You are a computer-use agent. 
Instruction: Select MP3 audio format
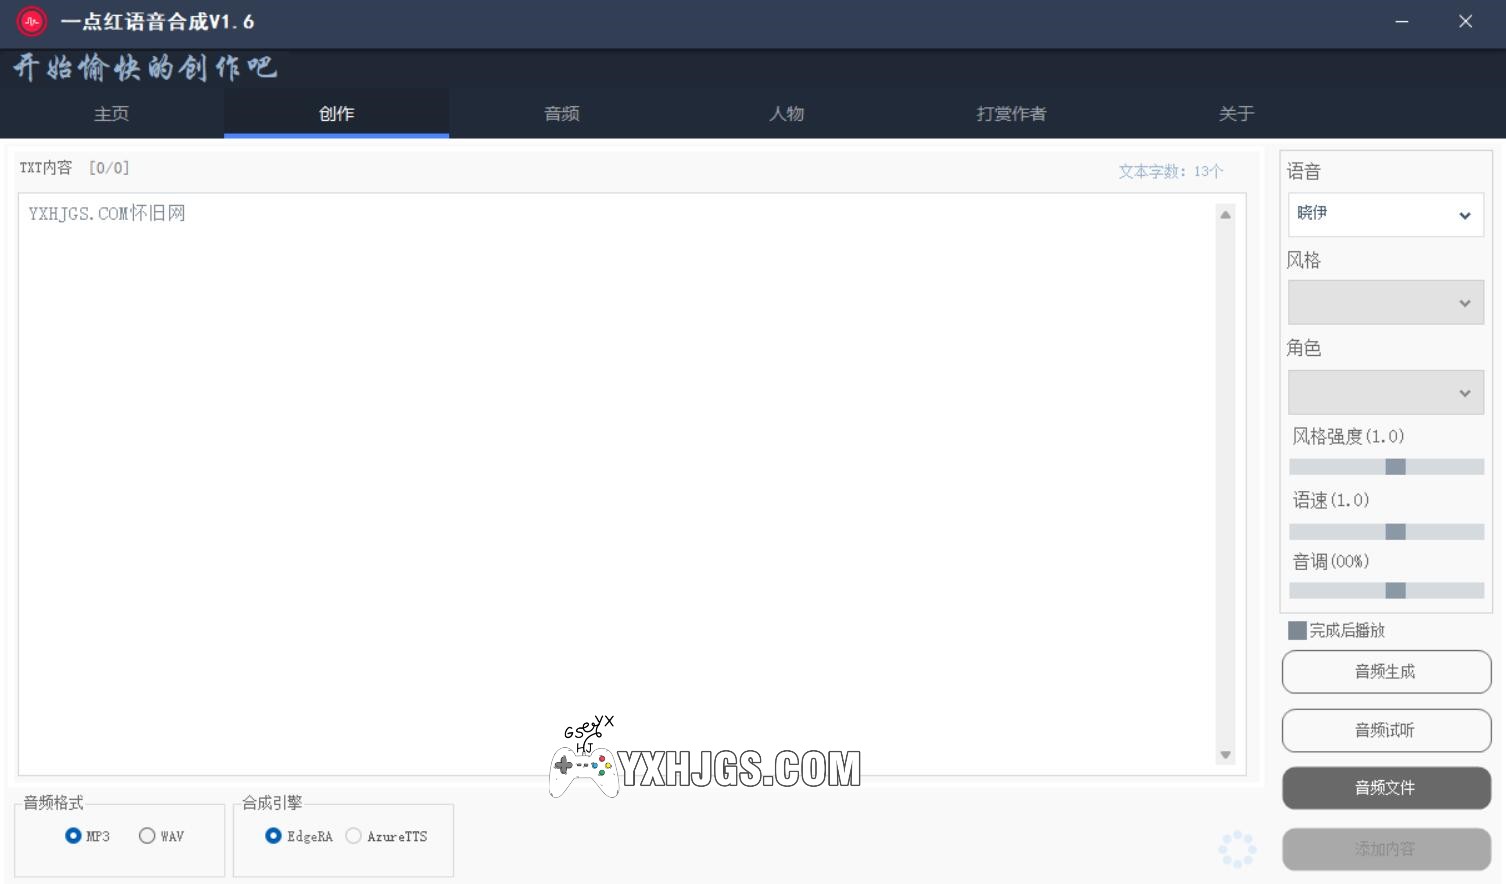pyautogui.click(x=73, y=836)
